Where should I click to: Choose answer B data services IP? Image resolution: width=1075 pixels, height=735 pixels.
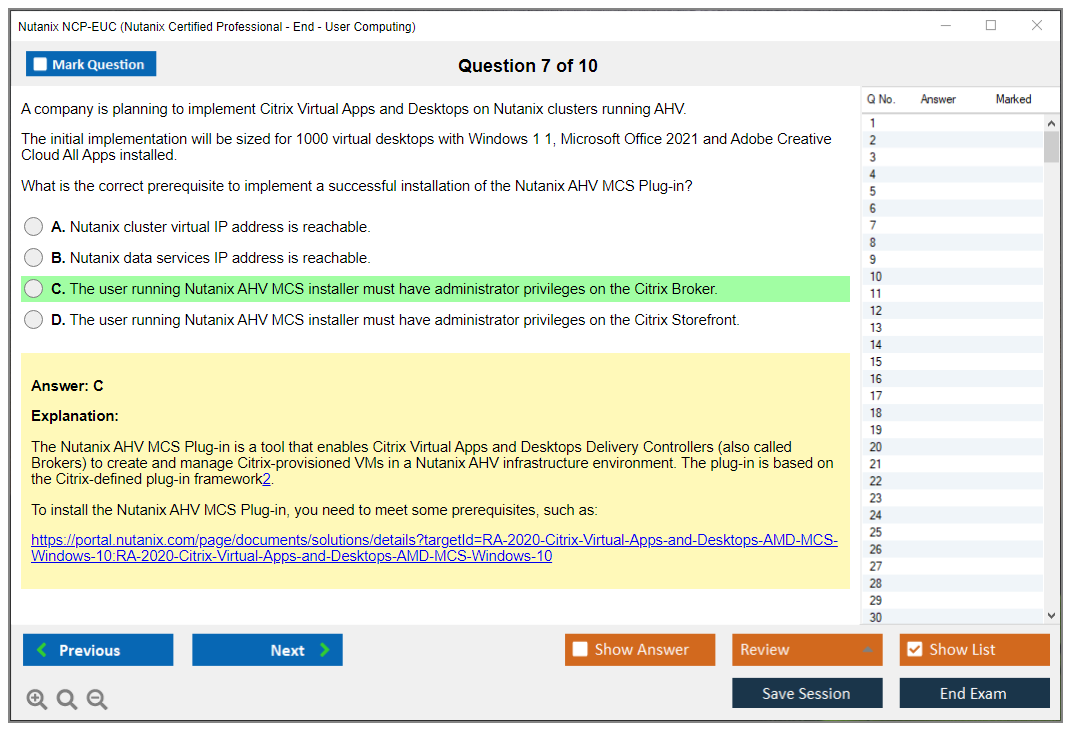click(x=34, y=258)
